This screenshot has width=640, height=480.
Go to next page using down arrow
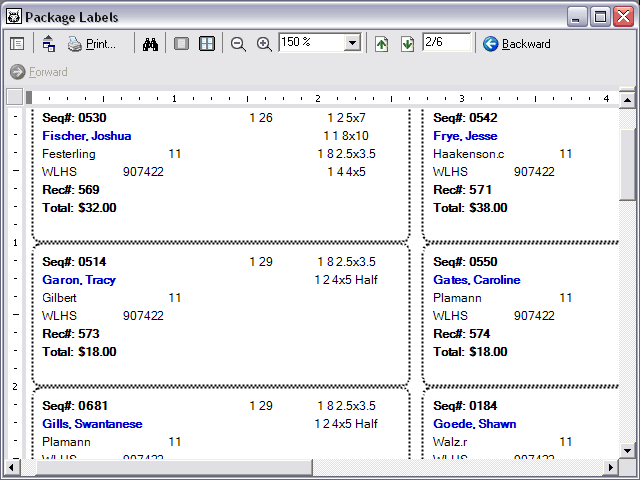click(407, 44)
